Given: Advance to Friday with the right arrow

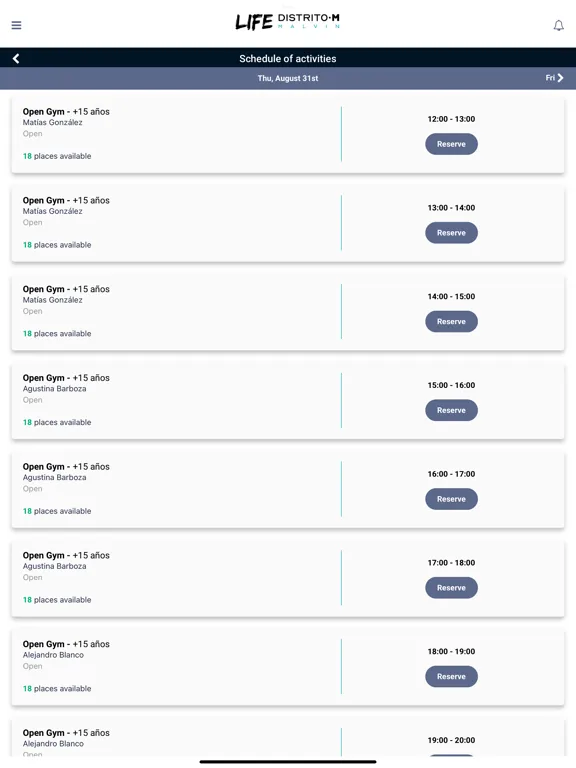Looking at the screenshot, I should tap(554, 78).
